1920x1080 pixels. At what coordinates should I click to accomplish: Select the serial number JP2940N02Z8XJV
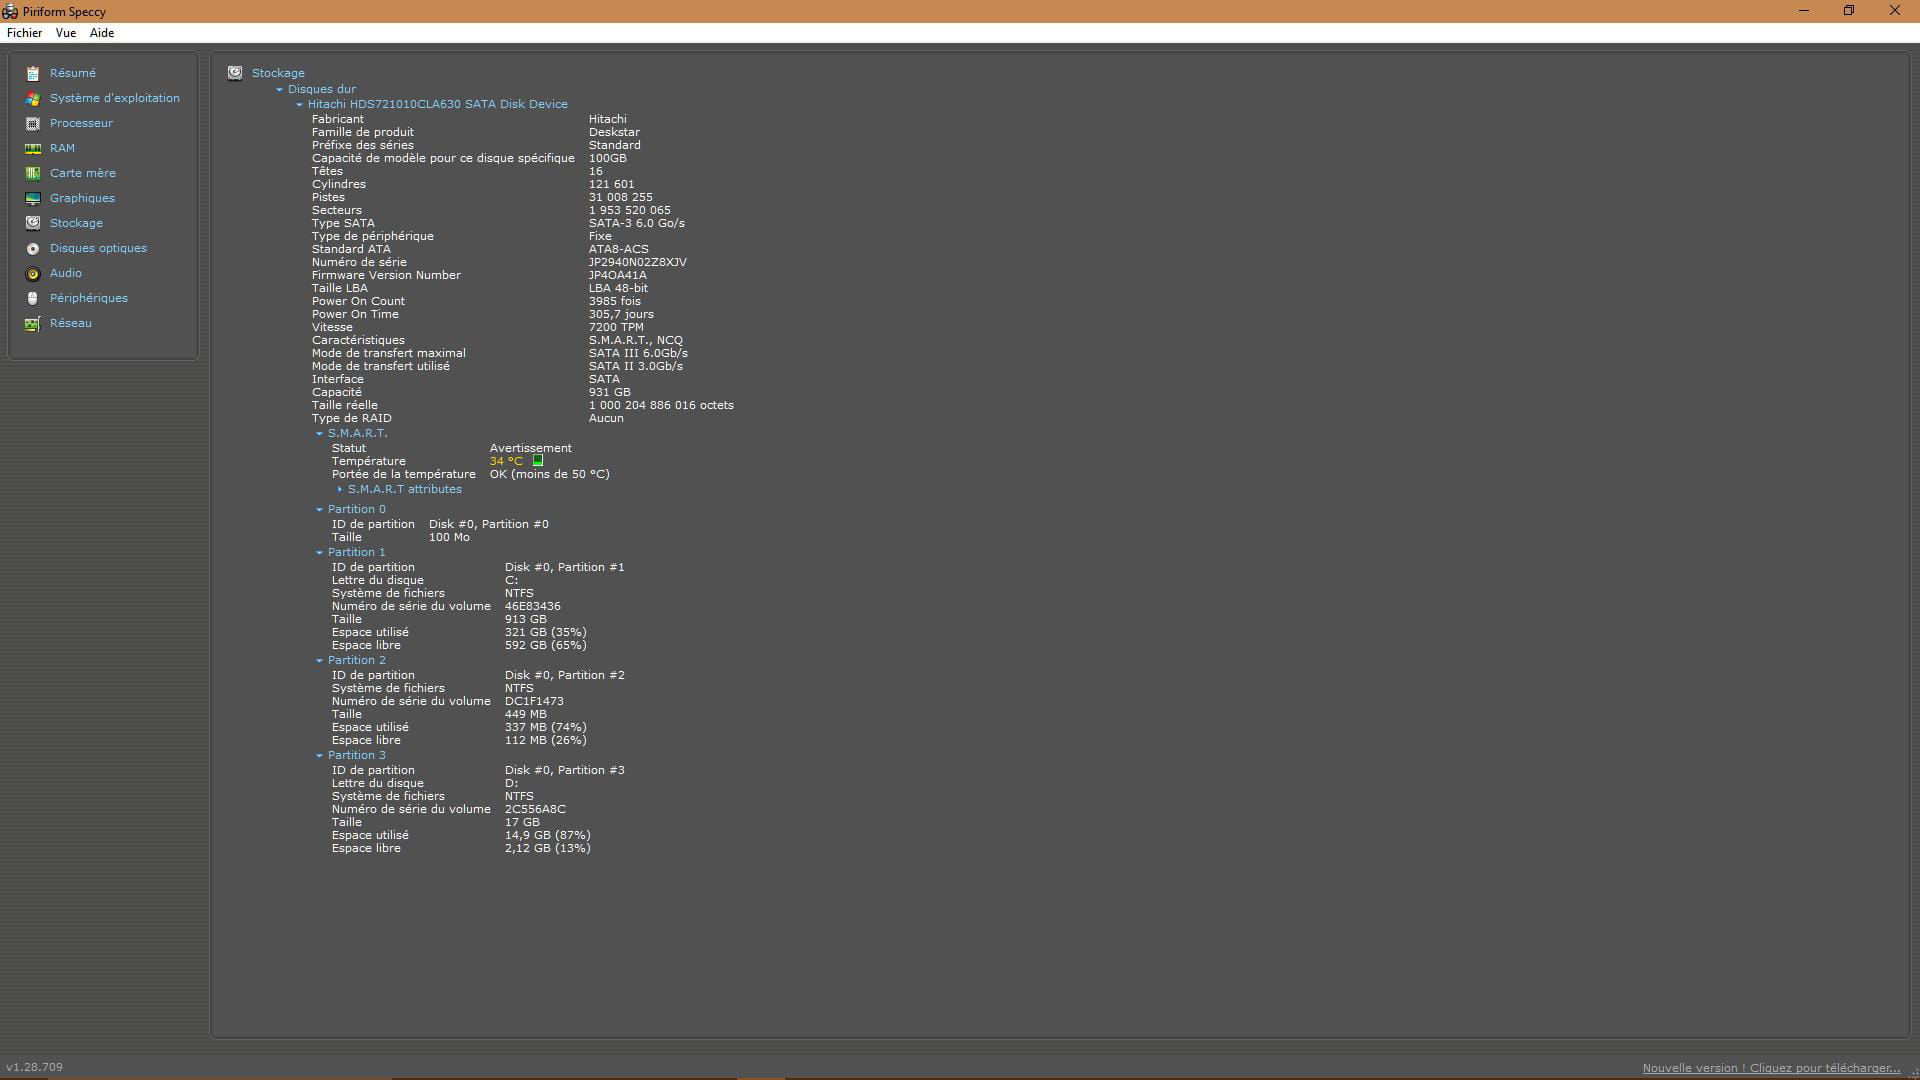(637, 262)
